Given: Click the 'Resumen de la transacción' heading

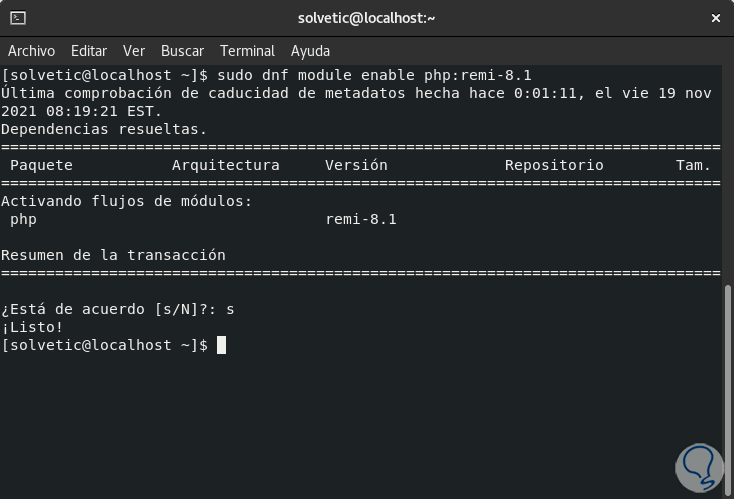Looking at the screenshot, I should tap(113, 255).
